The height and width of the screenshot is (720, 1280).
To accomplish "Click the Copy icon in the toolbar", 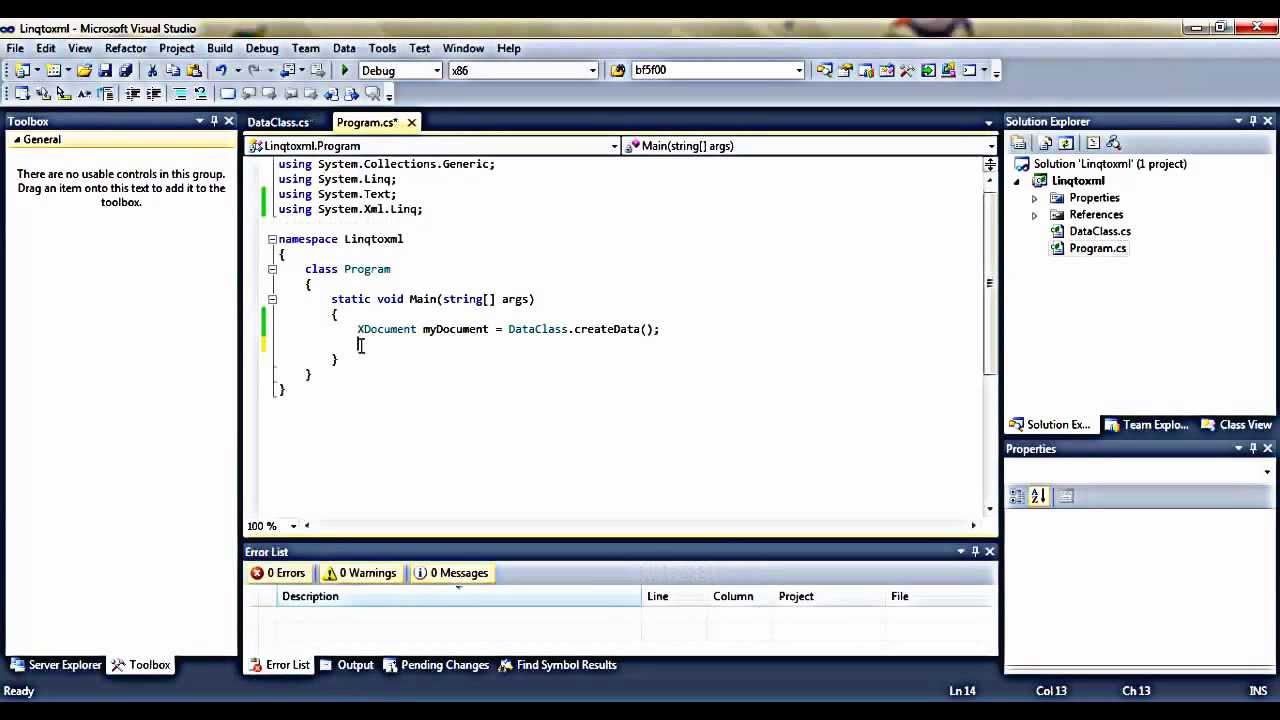I will pyautogui.click(x=173, y=71).
